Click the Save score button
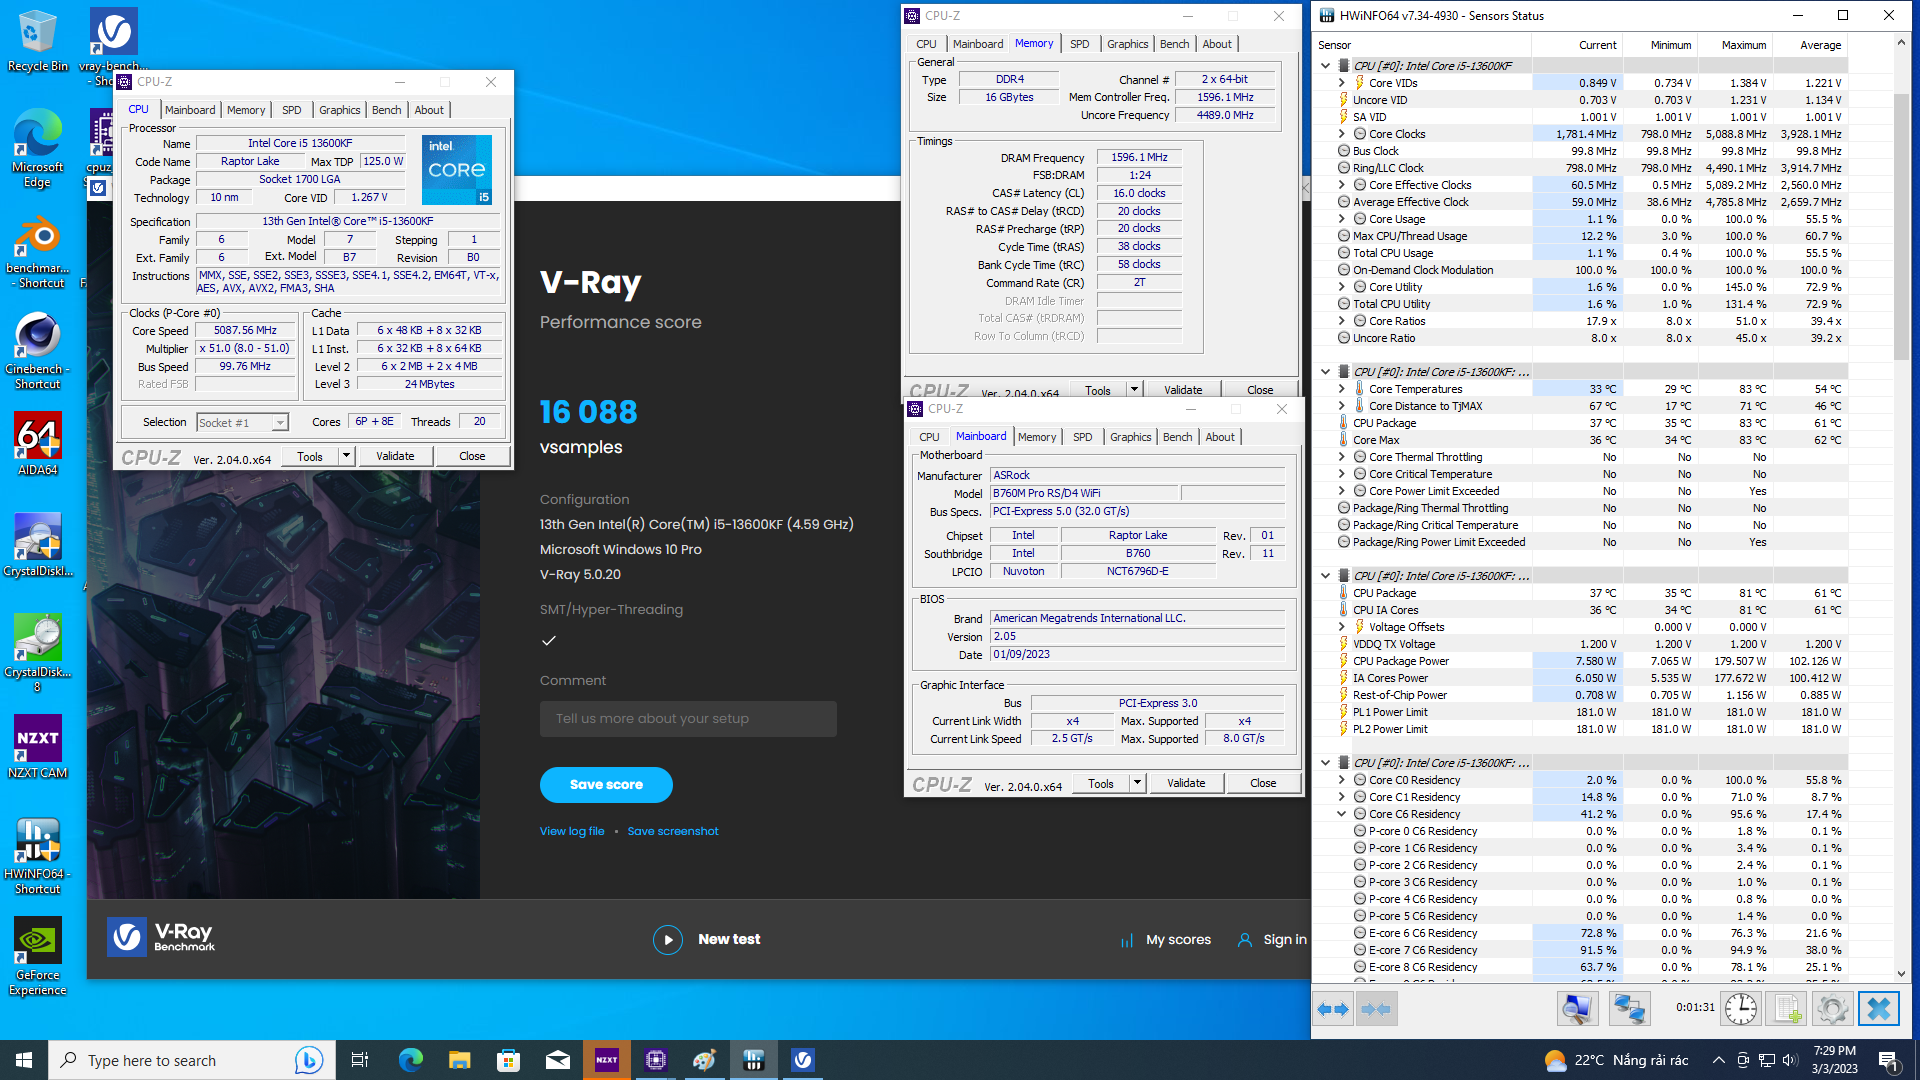 [606, 785]
